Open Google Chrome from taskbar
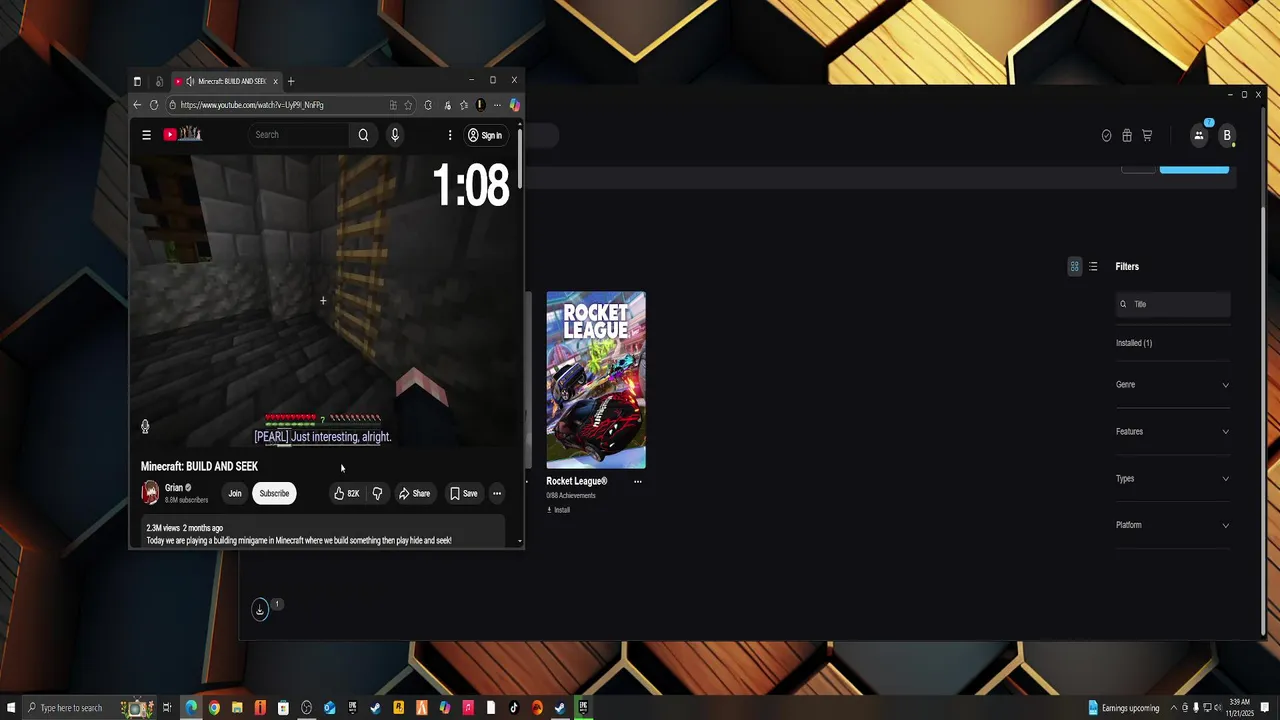 214,708
